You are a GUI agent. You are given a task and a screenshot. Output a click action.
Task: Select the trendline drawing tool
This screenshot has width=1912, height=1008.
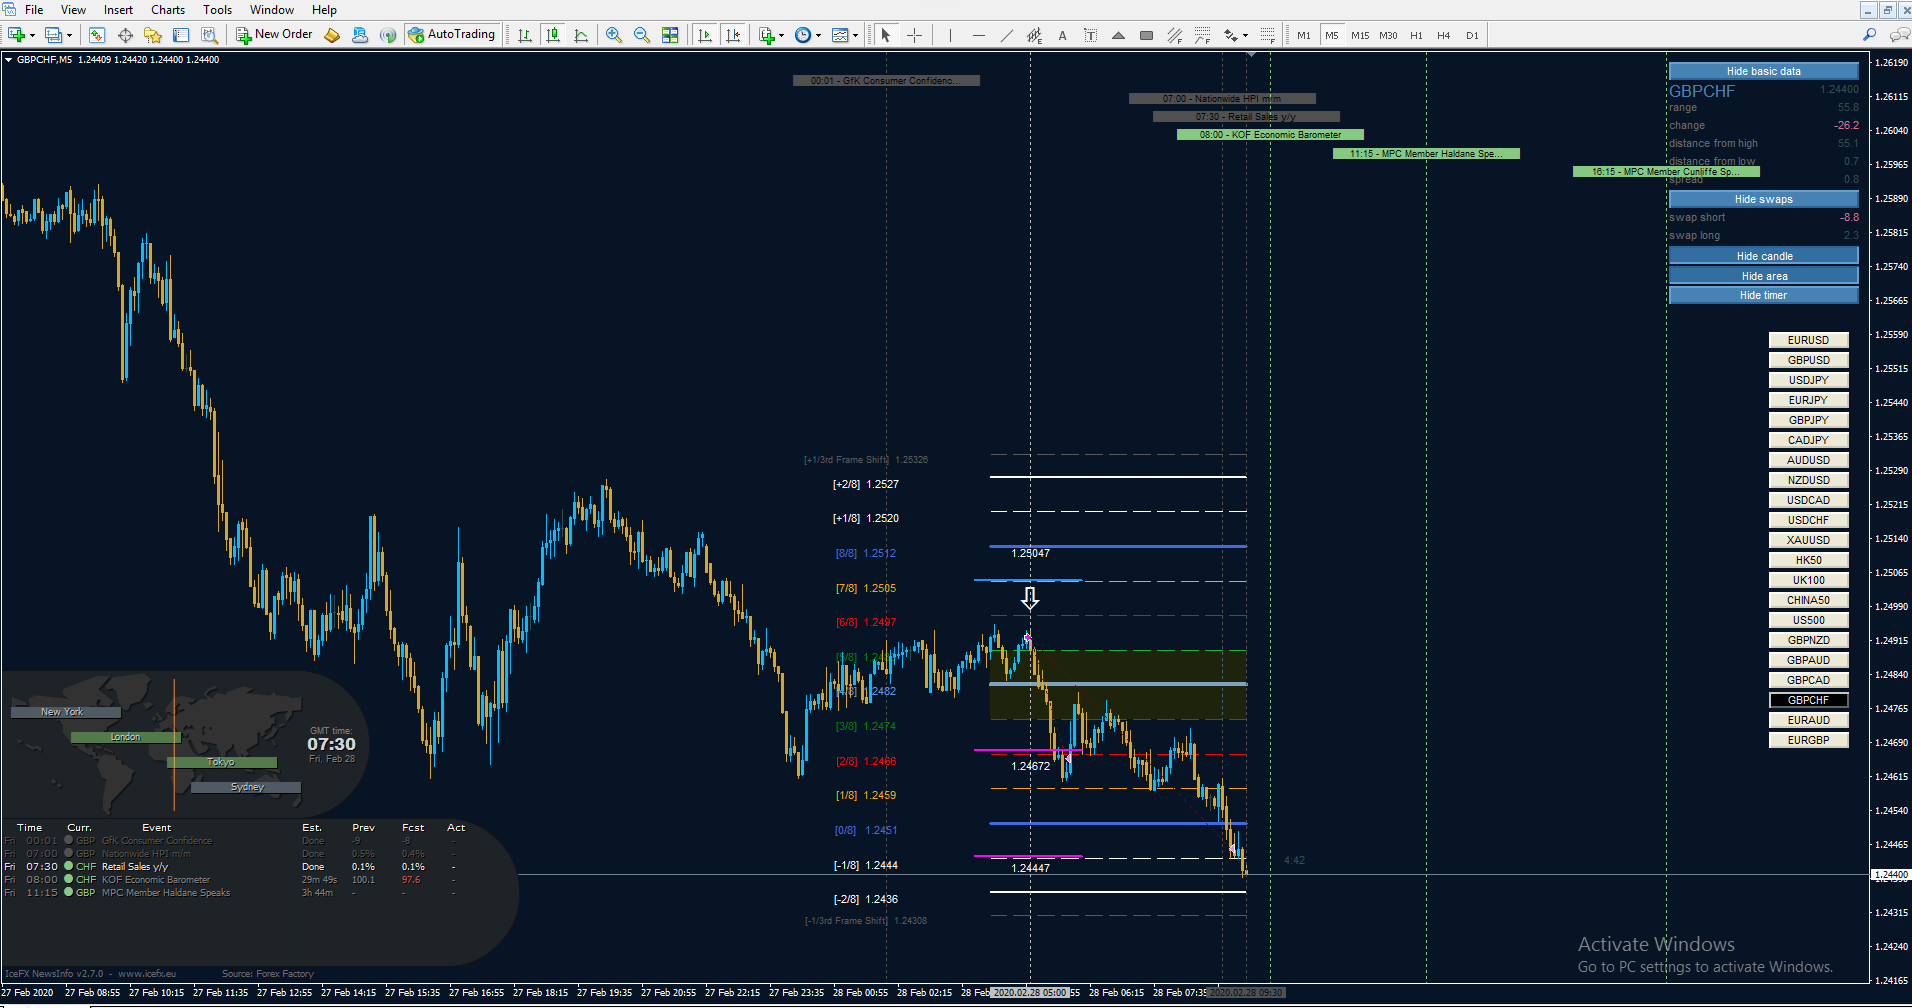click(1006, 35)
